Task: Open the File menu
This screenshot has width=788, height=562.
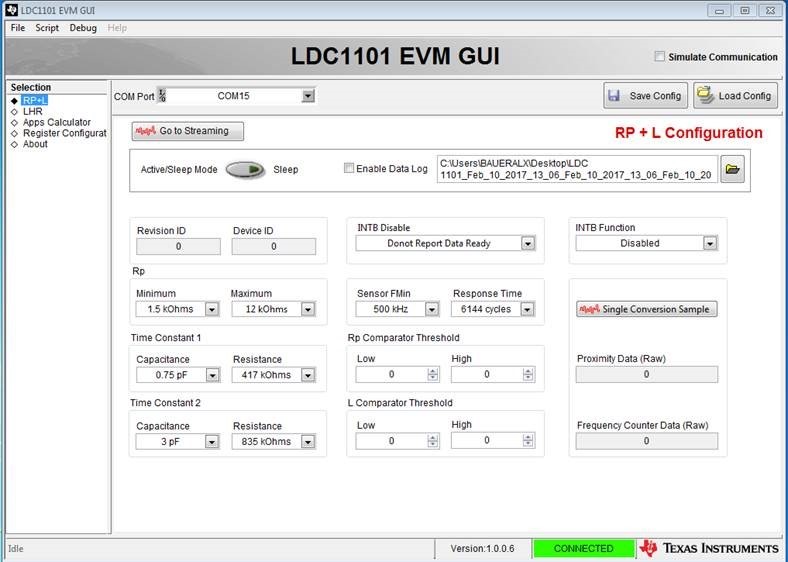Action: click(18, 28)
